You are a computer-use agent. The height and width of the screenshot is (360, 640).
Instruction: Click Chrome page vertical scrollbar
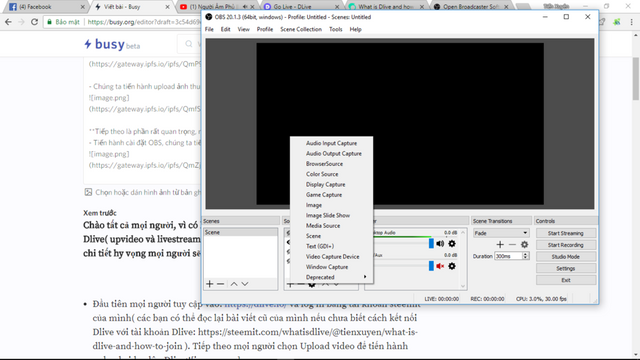pos(636,79)
